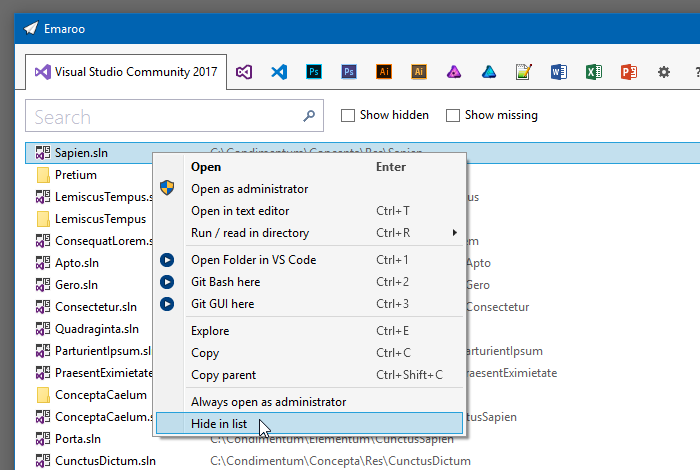Open the PowerPoint tab icon
Screen dimensions: 700x470
coord(629,72)
